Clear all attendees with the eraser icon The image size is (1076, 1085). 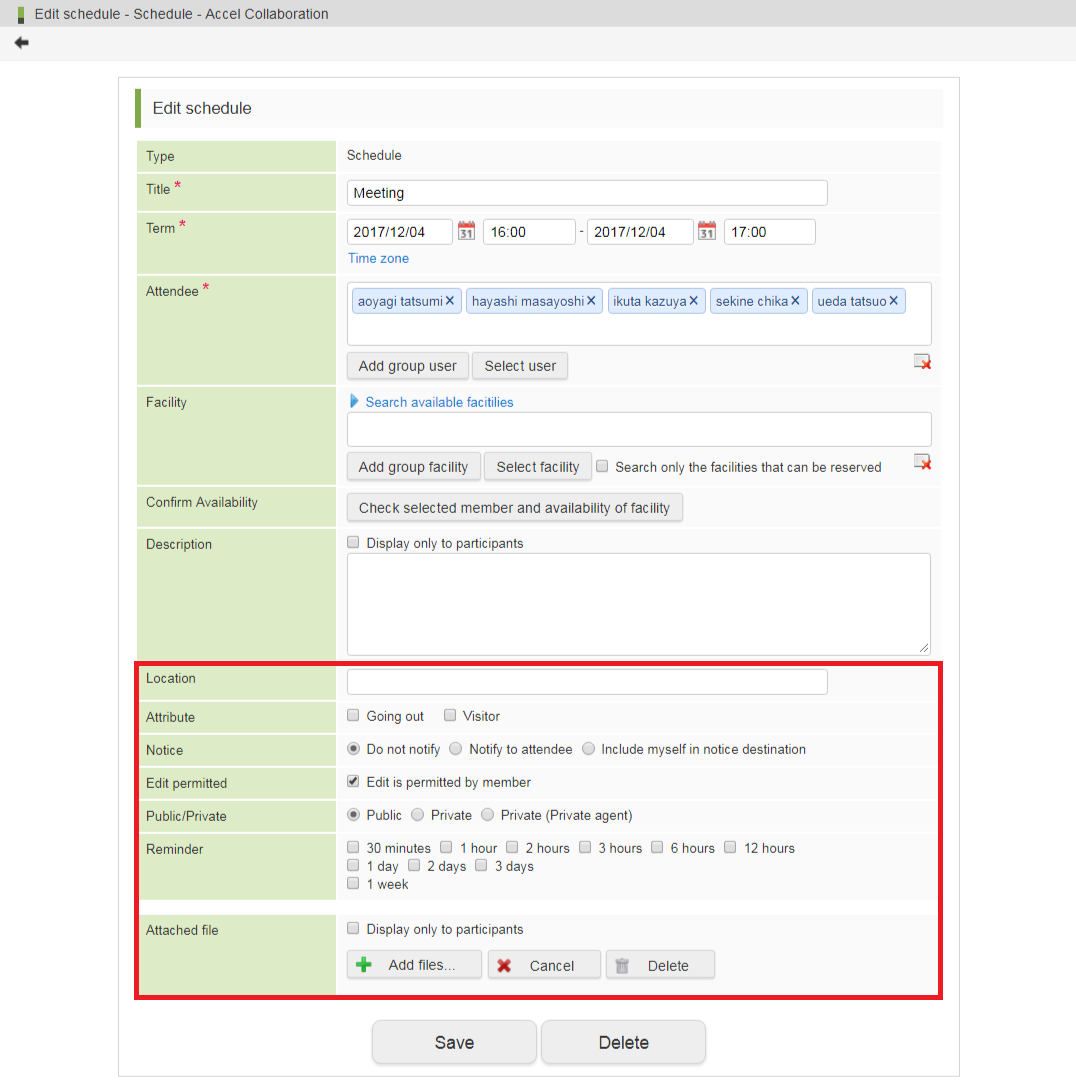pyautogui.click(x=922, y=362)
